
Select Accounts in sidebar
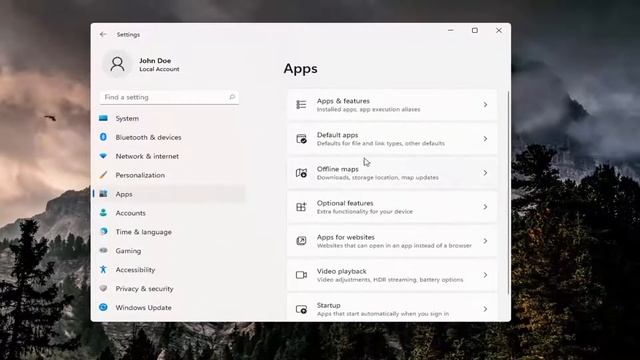point(130,213)
